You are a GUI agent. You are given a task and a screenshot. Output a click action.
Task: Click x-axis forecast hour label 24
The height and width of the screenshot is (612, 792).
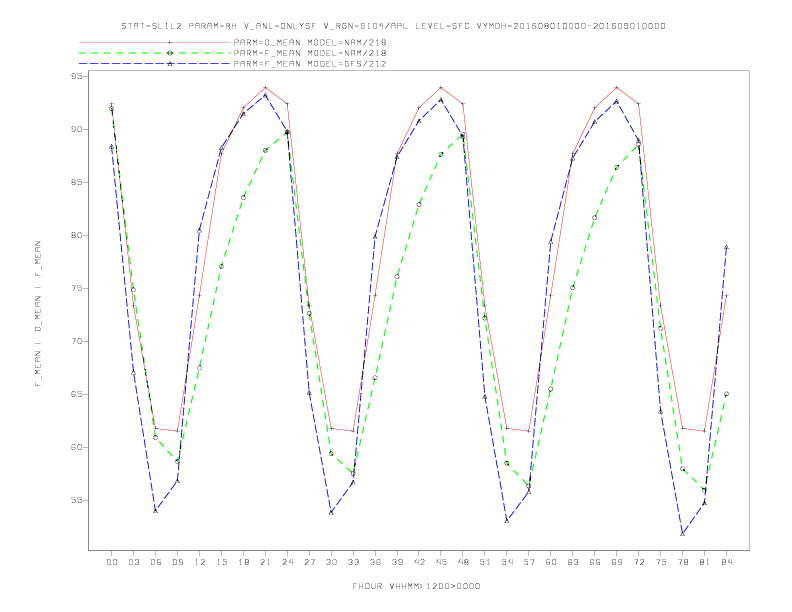click(287, 562)
